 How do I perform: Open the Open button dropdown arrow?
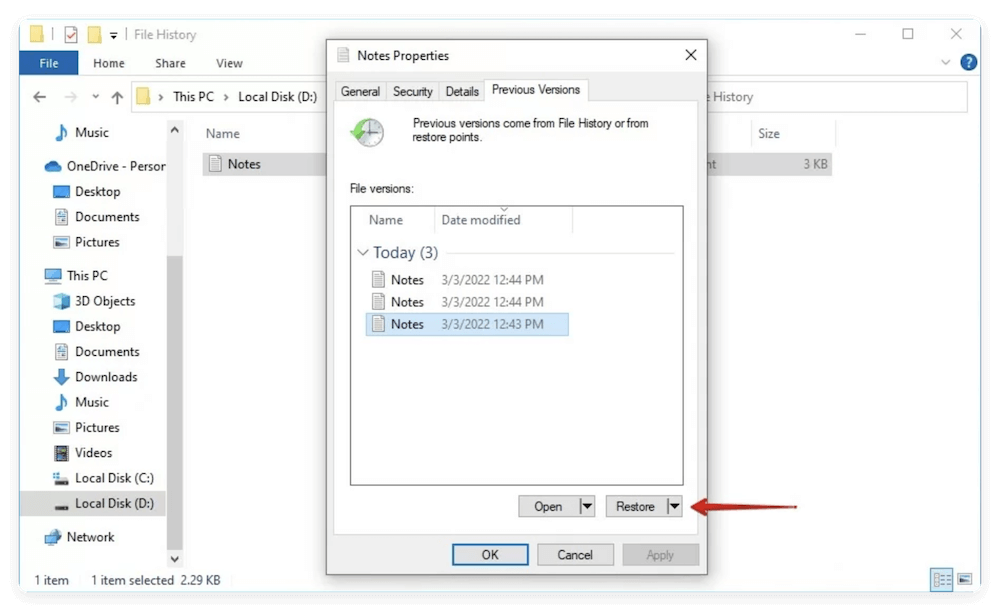(587, 506)
